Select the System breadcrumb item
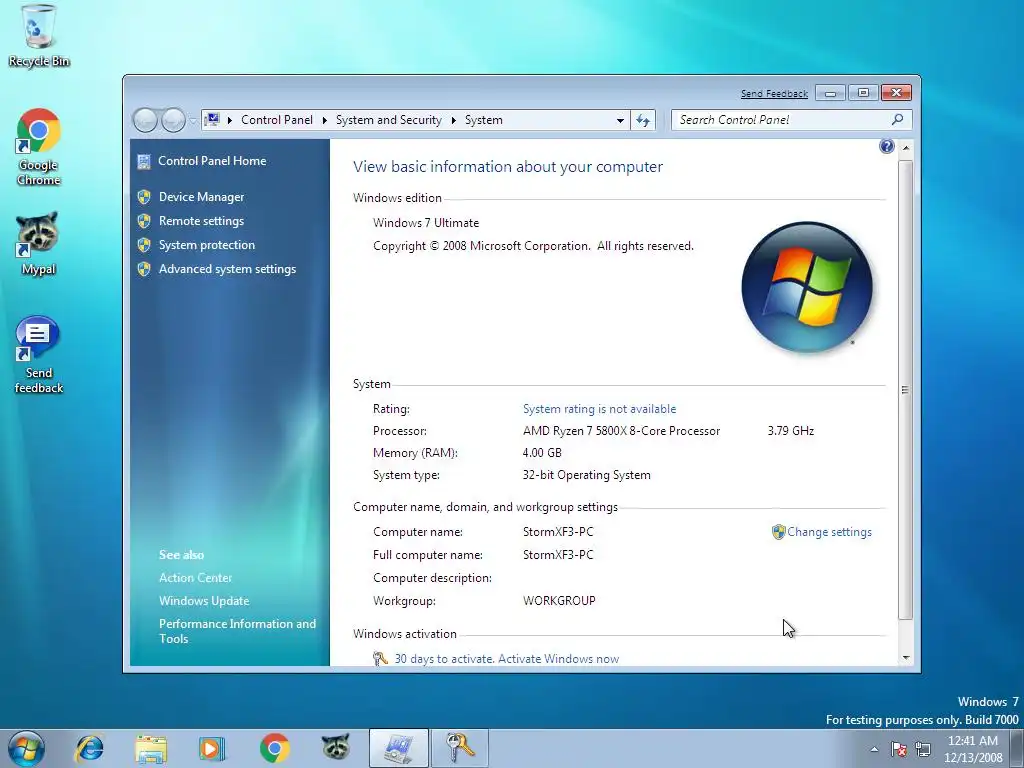 (x=484, y=120)
